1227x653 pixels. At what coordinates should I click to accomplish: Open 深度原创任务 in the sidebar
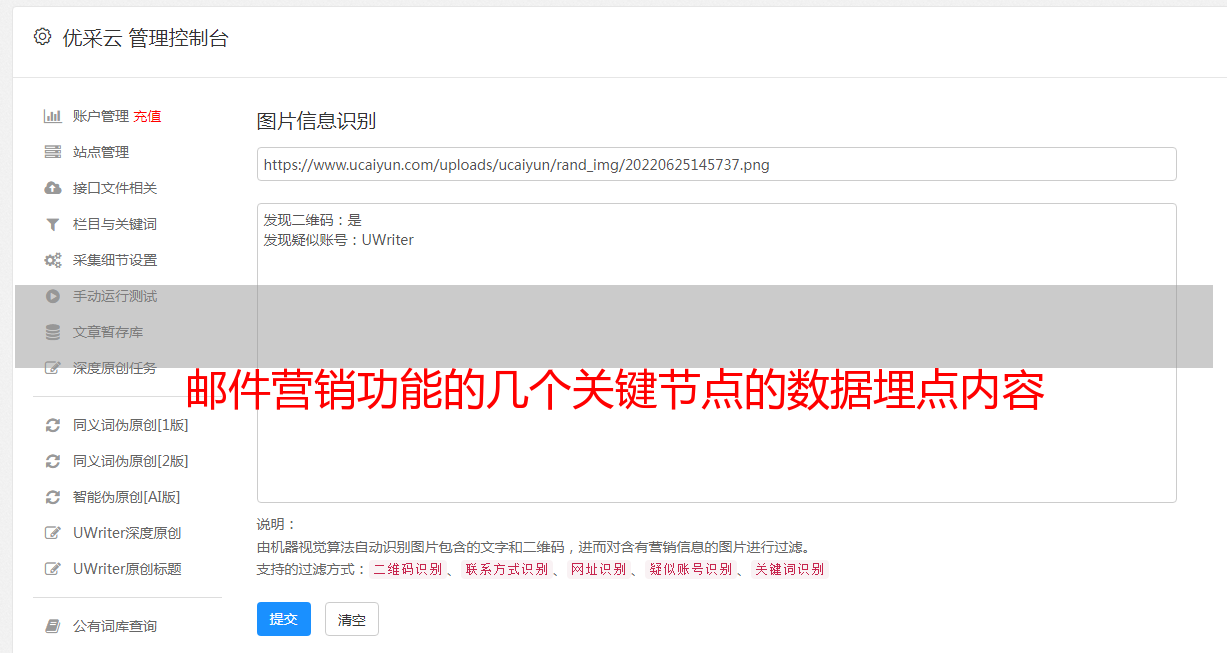point(115,368)
